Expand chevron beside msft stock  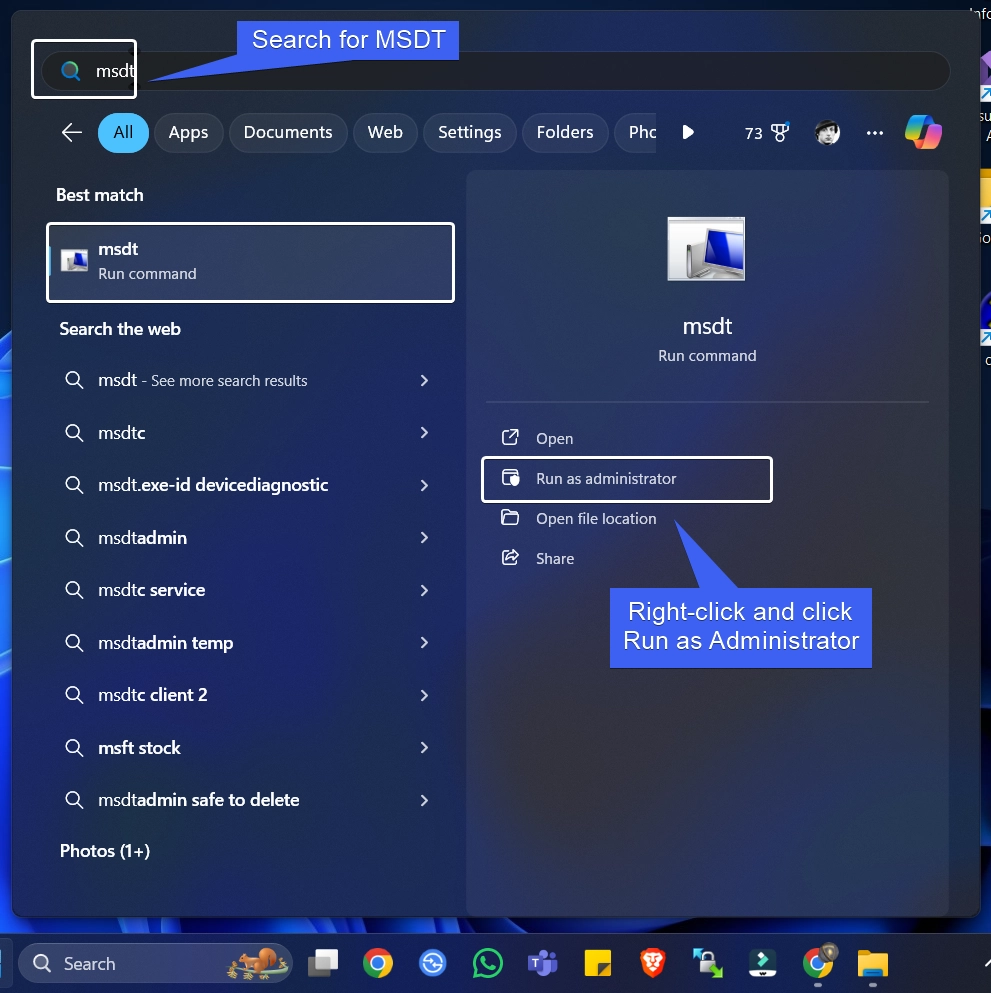(x=424, y=748)
